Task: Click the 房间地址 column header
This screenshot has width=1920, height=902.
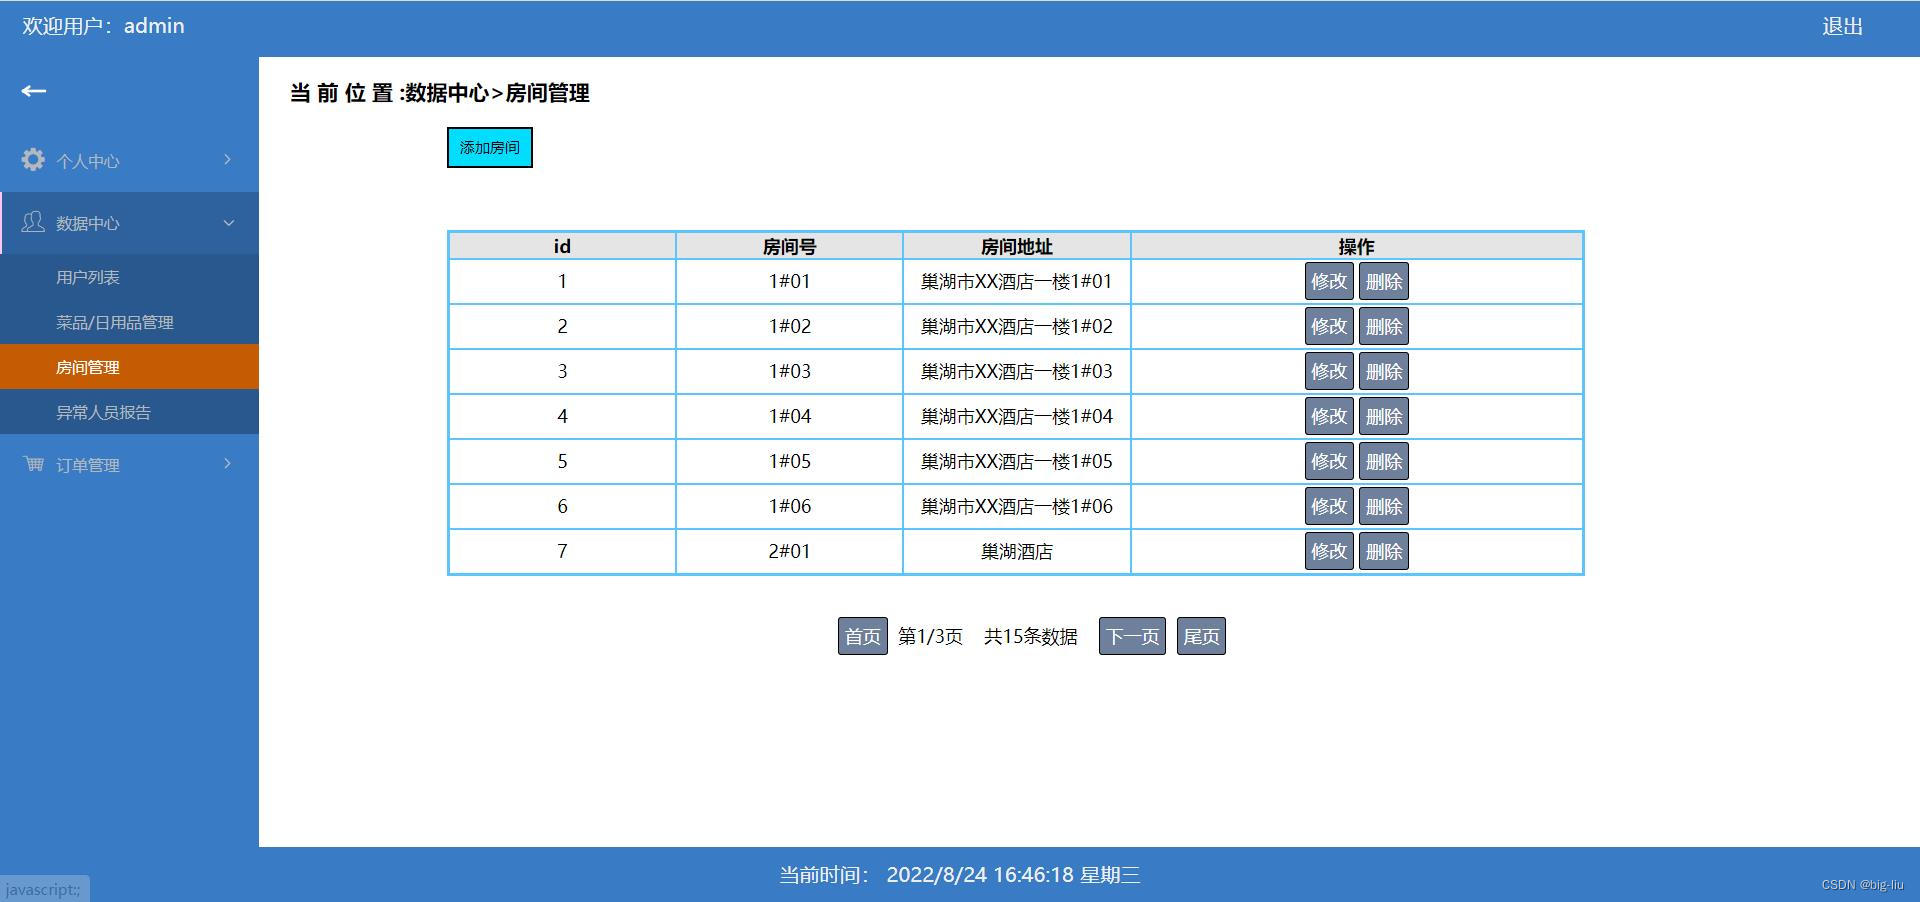Action: coord(1016,246)
